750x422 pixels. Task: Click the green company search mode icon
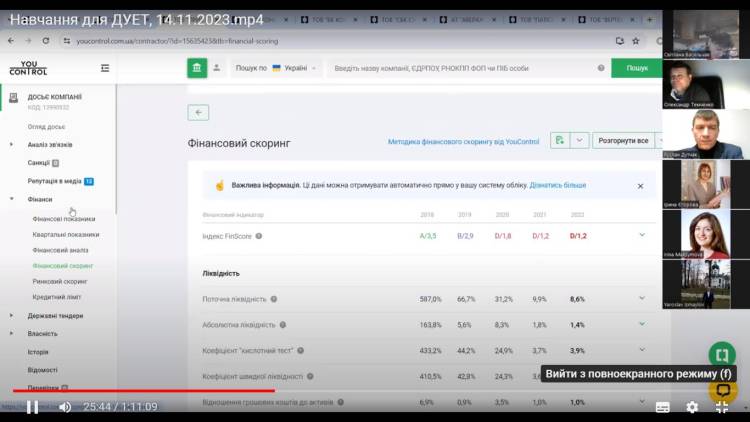pos(197,68)
